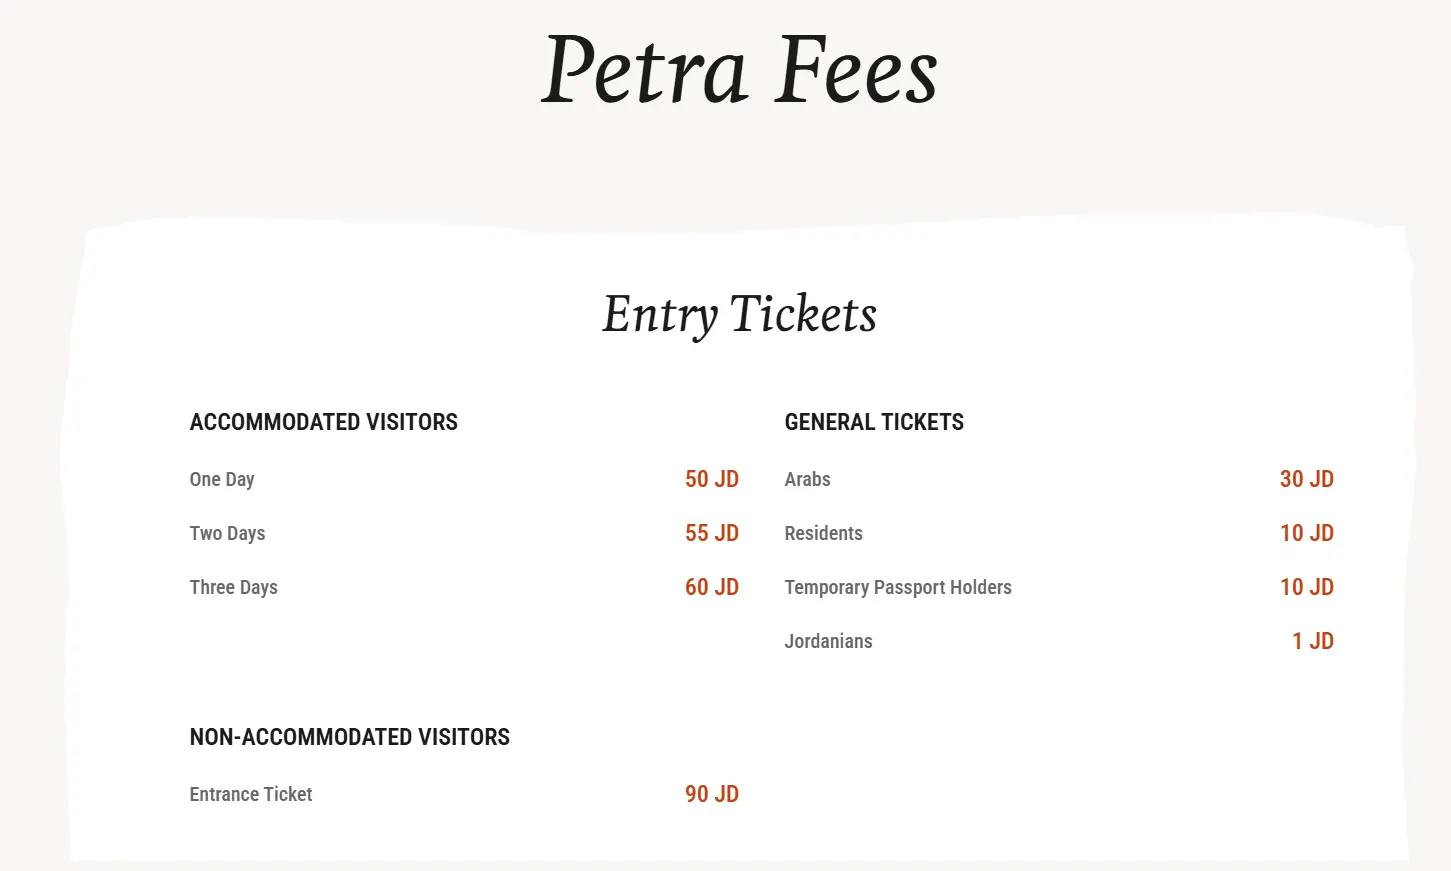Viewport: 1451px width, 871px height.
Task: Click the Jordanians ticket label
Action: pyautogui.click(x=828, y=641)
